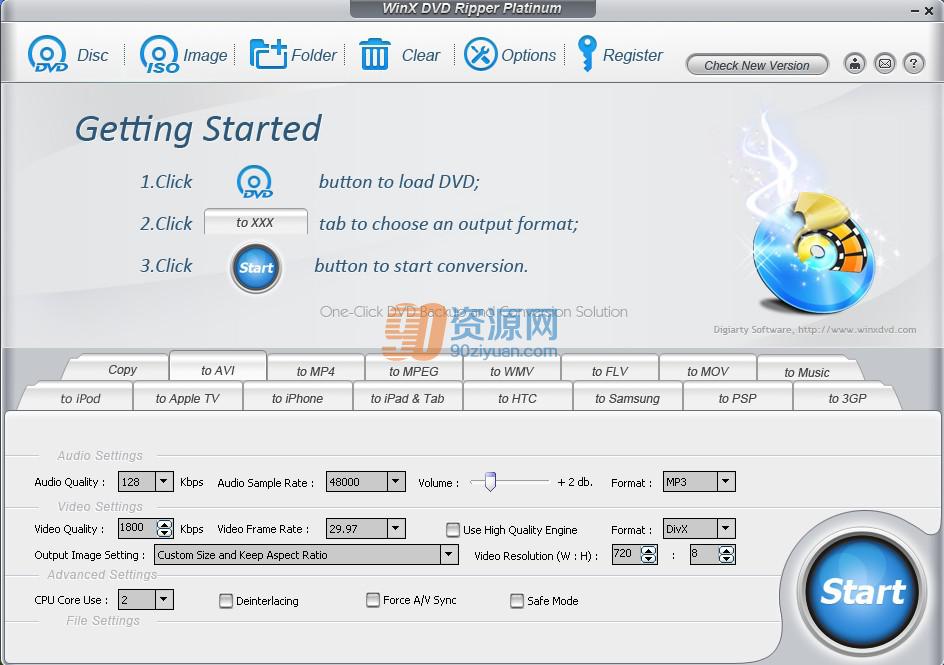The image size is (944, 665).
Task: Select the to iPad & Tab tab
Action: [408, 398]
